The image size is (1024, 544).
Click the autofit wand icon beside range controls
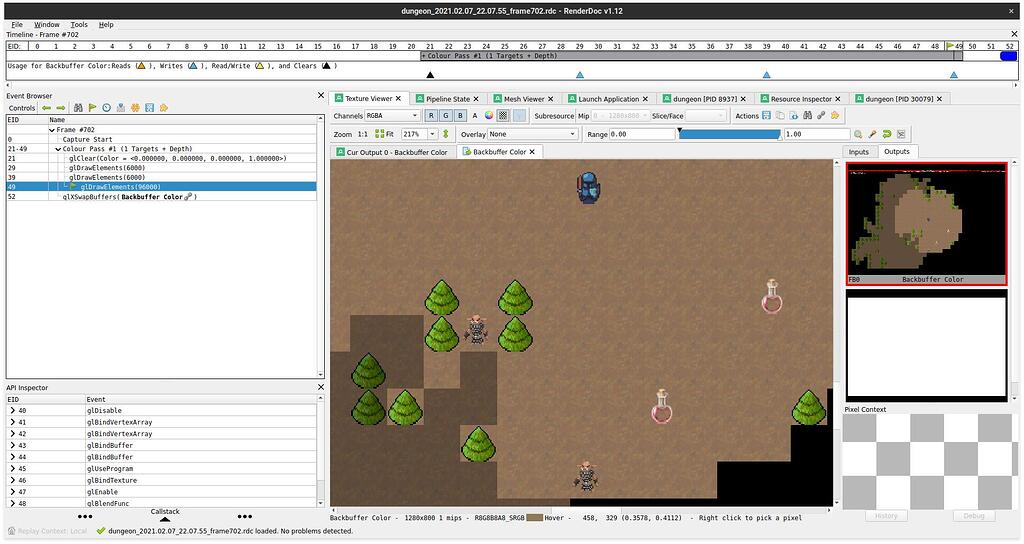pyautogui.click(x=872, y=134)
